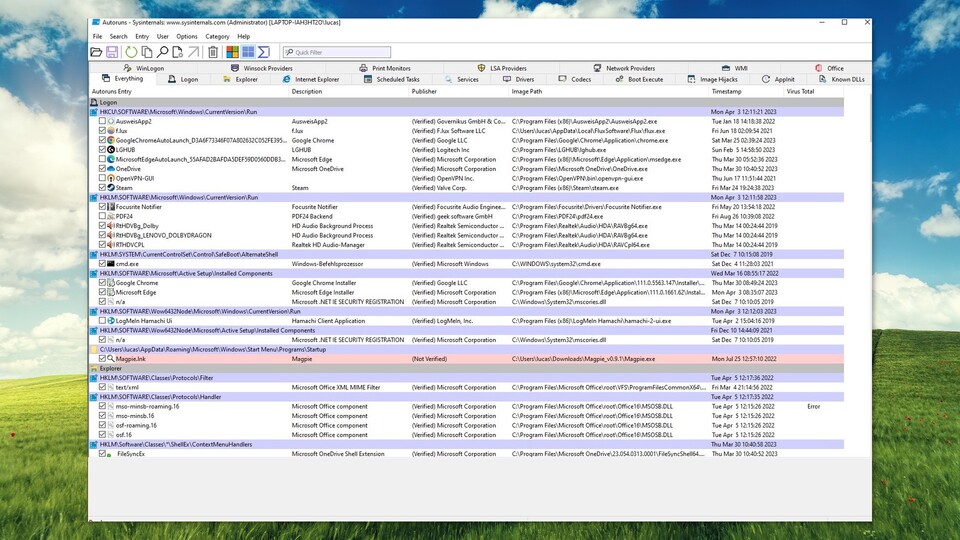The height and width of the screenshot is (540, 960).
Task: Click the Copy toolbar icon
Action: [x=147, y=52]
